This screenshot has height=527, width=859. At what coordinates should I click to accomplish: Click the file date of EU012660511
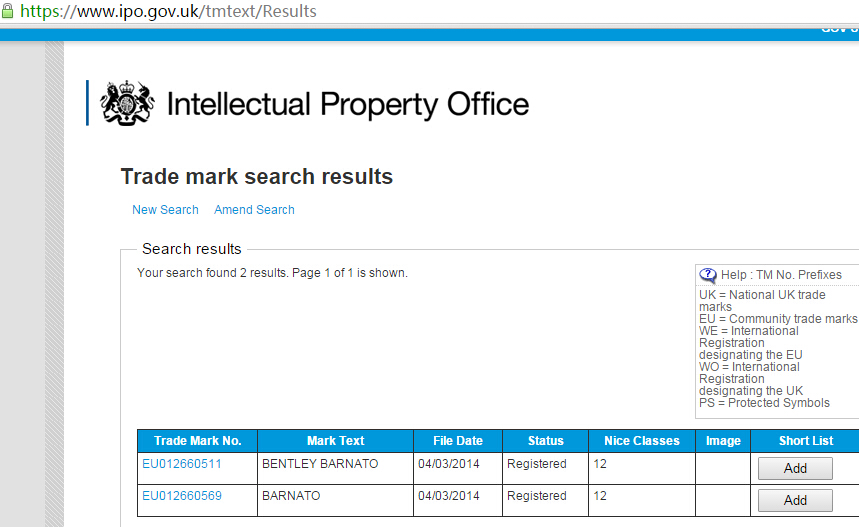pyautogui.click(x=449, y=464)
